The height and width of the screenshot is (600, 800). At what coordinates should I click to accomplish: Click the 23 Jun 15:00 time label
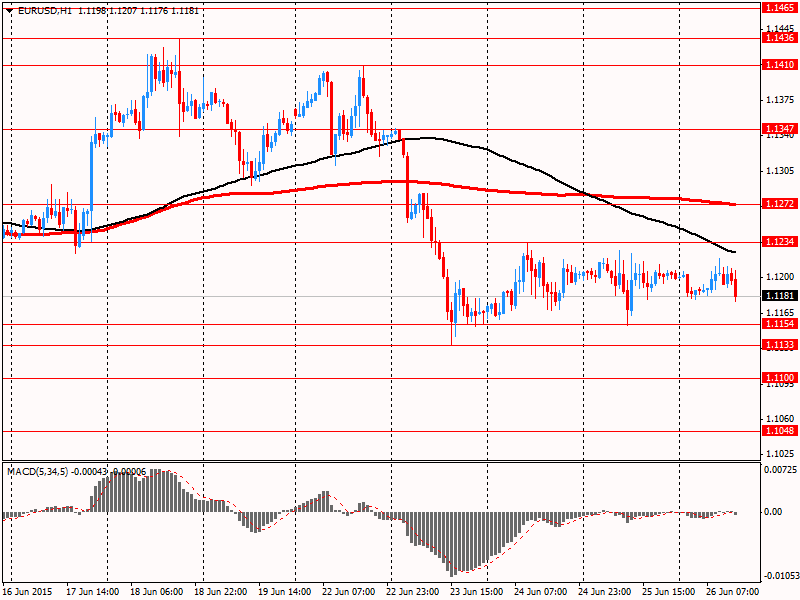coord(477,592)
